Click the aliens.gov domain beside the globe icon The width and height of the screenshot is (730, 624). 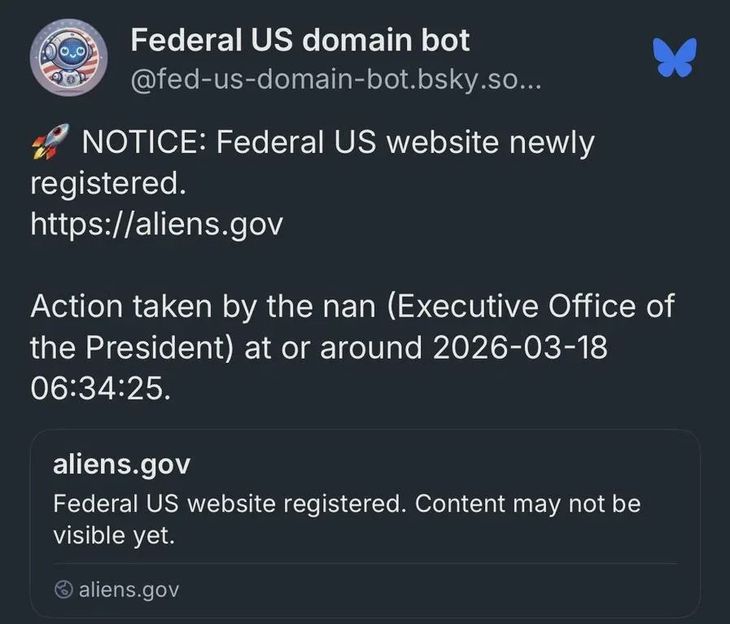(x=128, y=589)
